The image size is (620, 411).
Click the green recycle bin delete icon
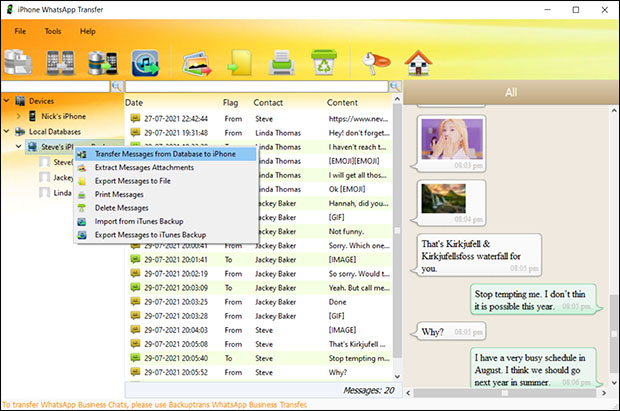323,62
